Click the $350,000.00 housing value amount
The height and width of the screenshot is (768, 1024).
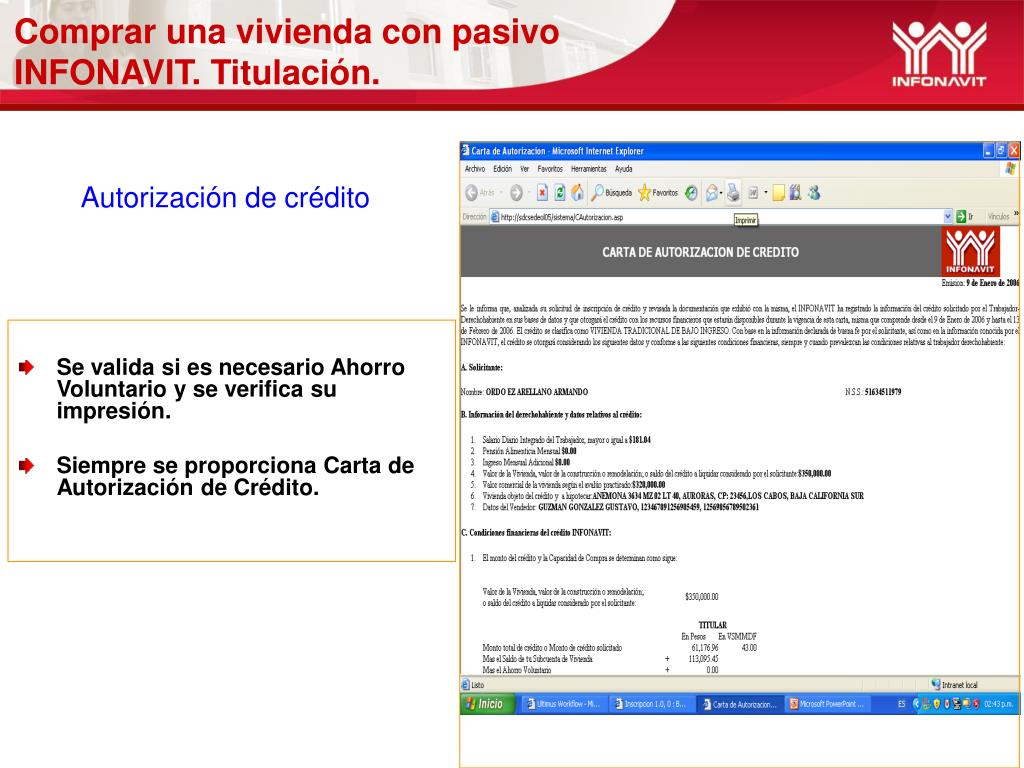click(x=701, y=596)
